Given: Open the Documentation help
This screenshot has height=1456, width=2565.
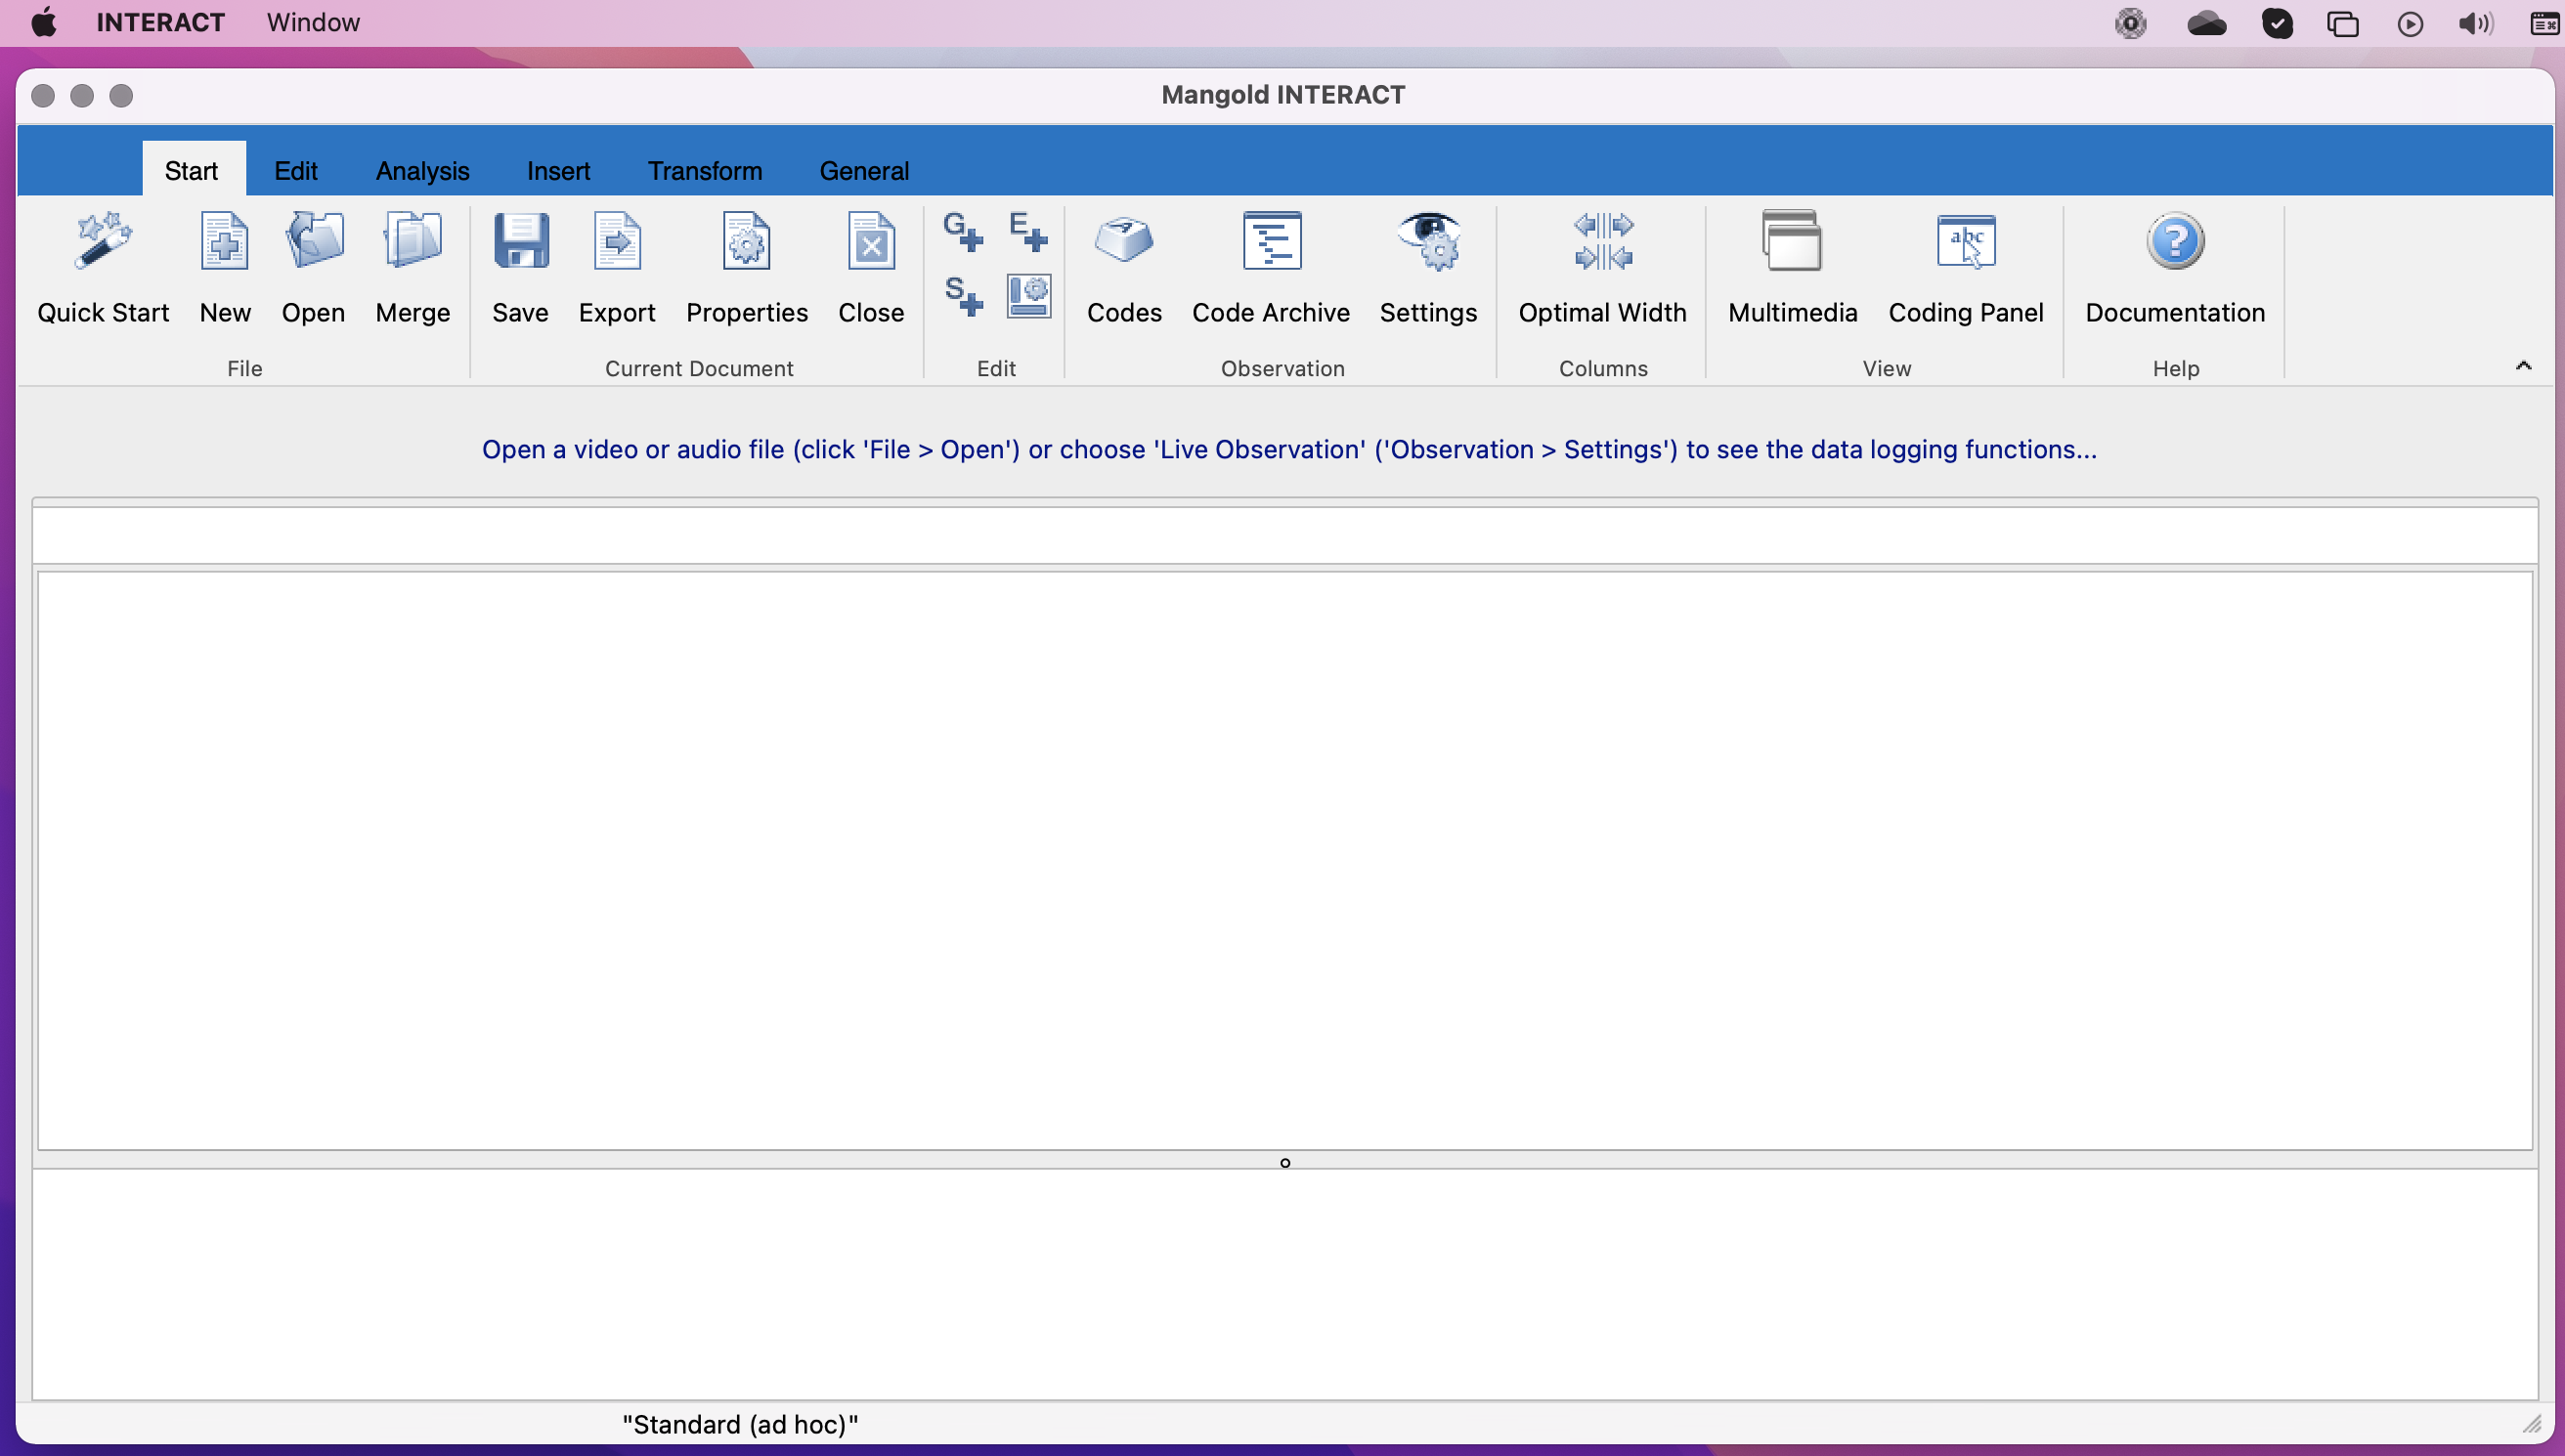Looking at the screenshot, I should [2175, 268].
